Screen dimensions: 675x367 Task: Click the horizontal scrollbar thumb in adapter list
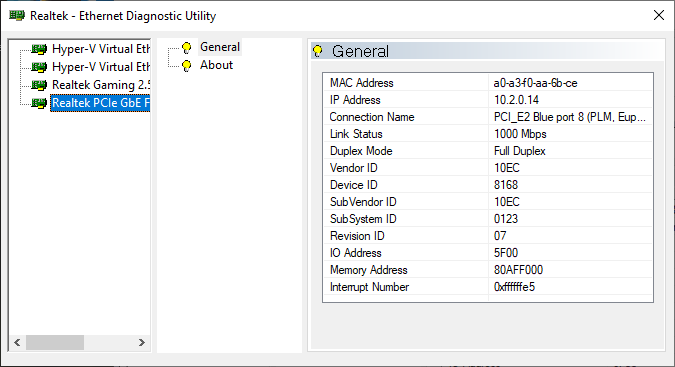pyautogui.click(x=55, y=342)
